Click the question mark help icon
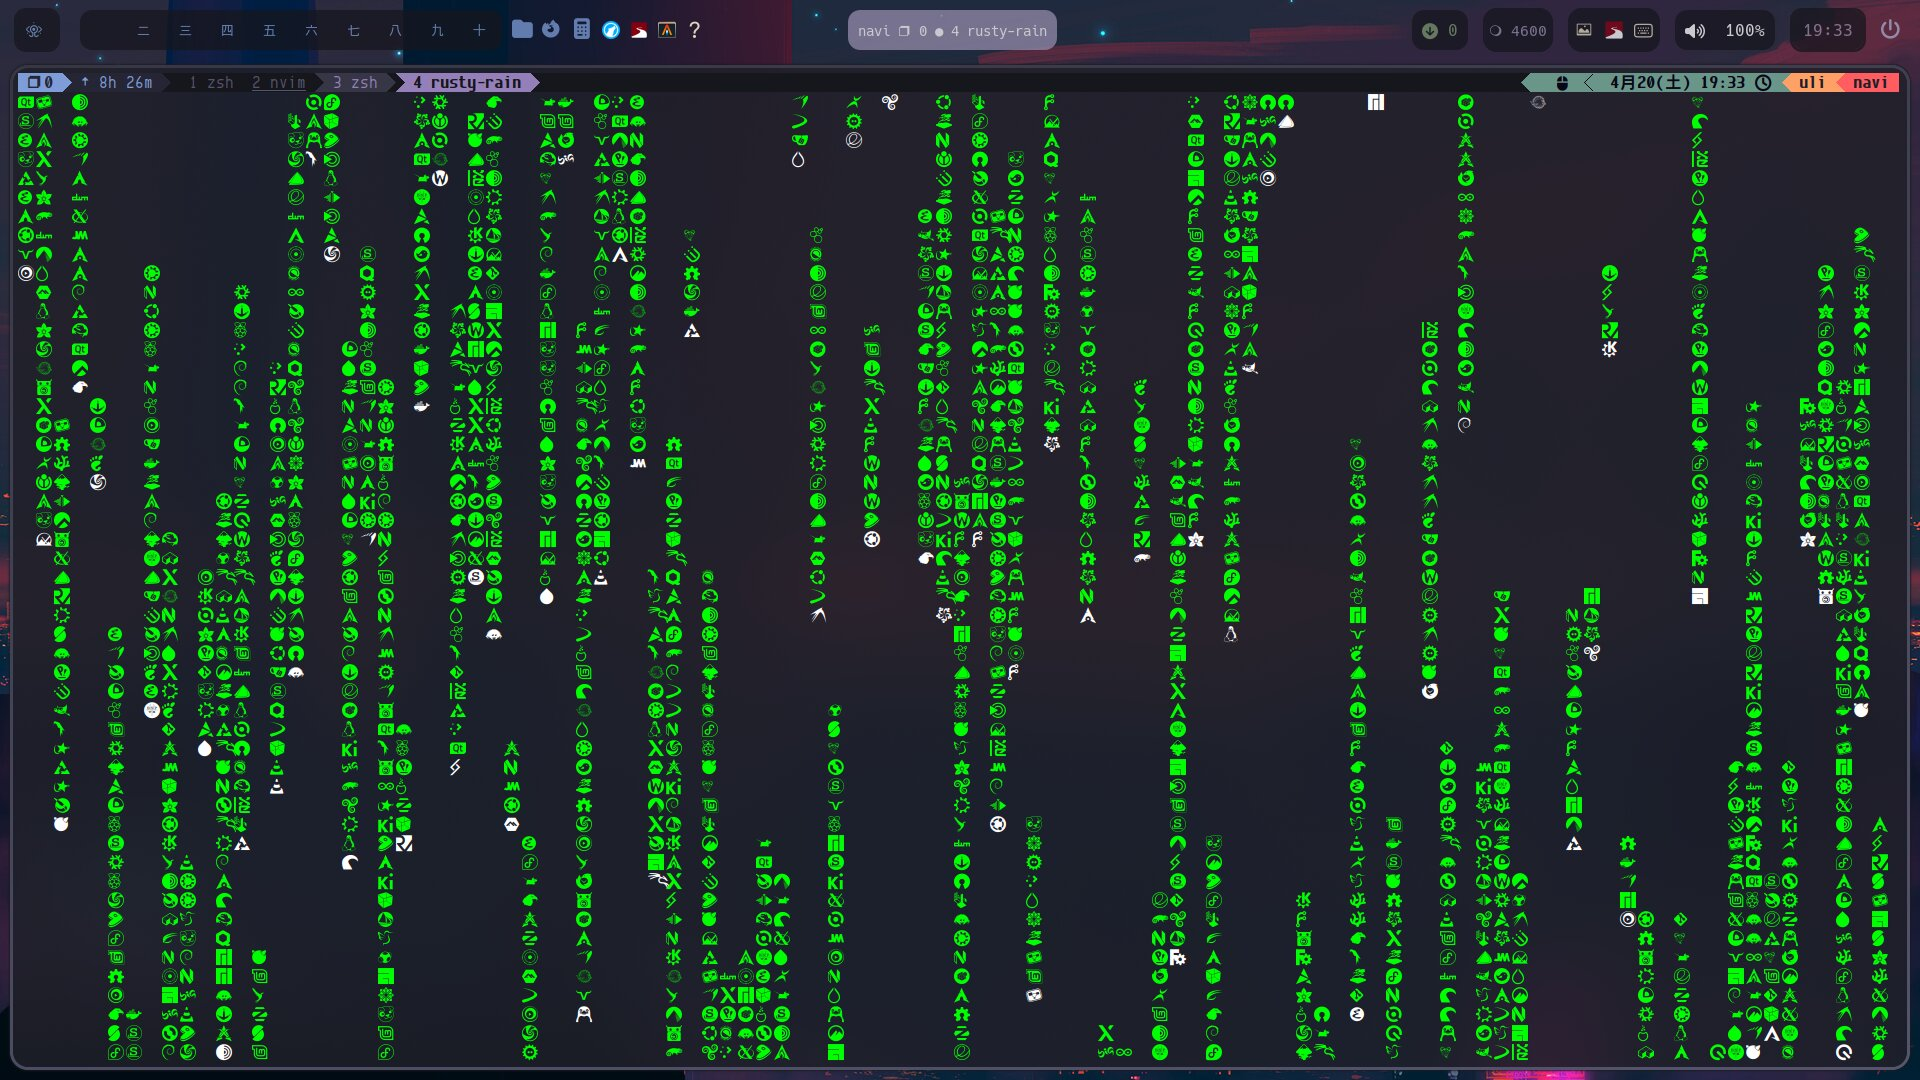The image size is (1920, 1080). tap(695, 30)
